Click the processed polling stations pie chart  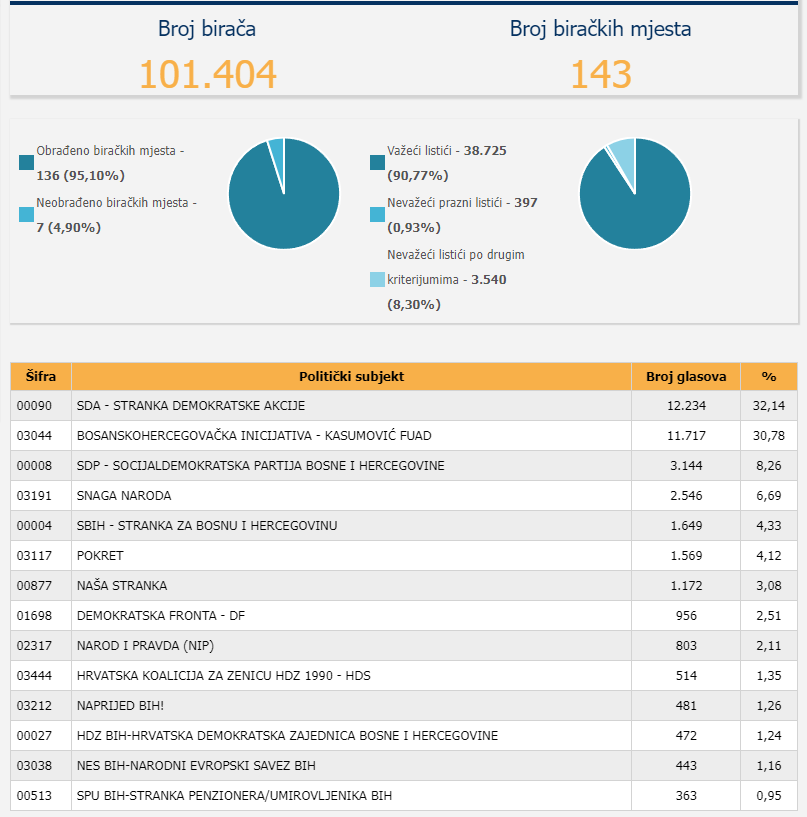tap(284, 193)
